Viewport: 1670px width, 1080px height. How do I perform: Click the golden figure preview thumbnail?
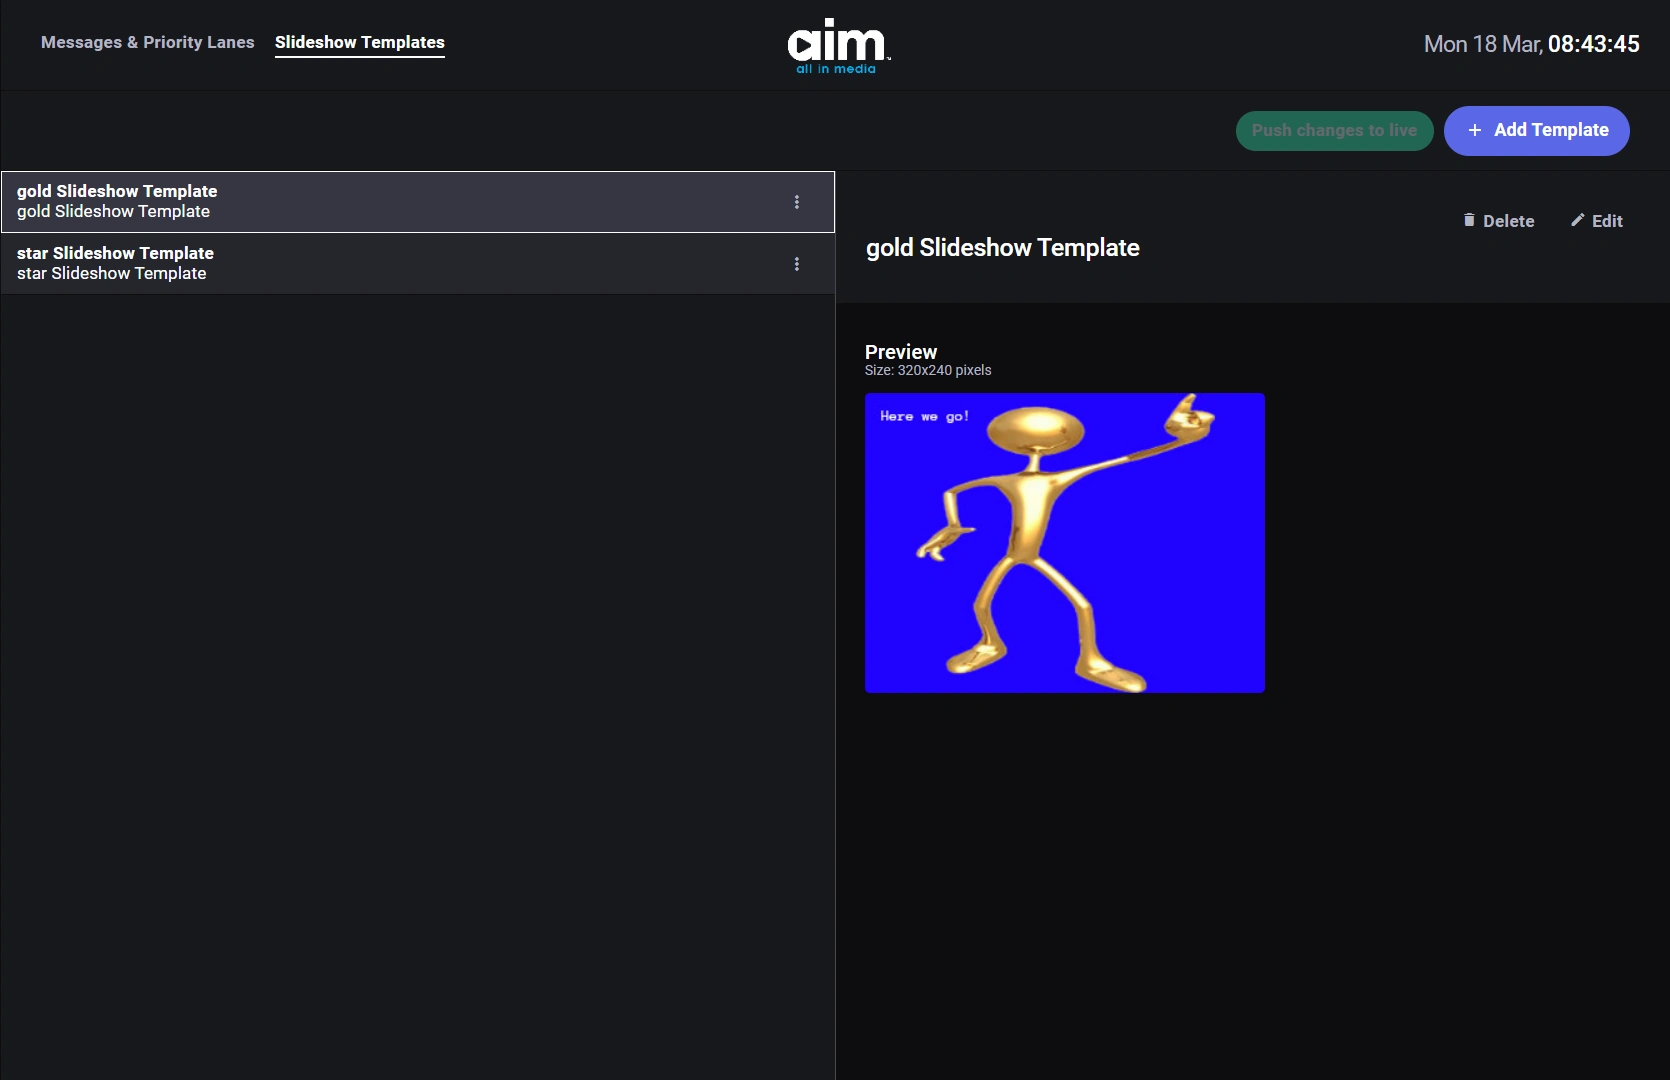(1065, 543)
